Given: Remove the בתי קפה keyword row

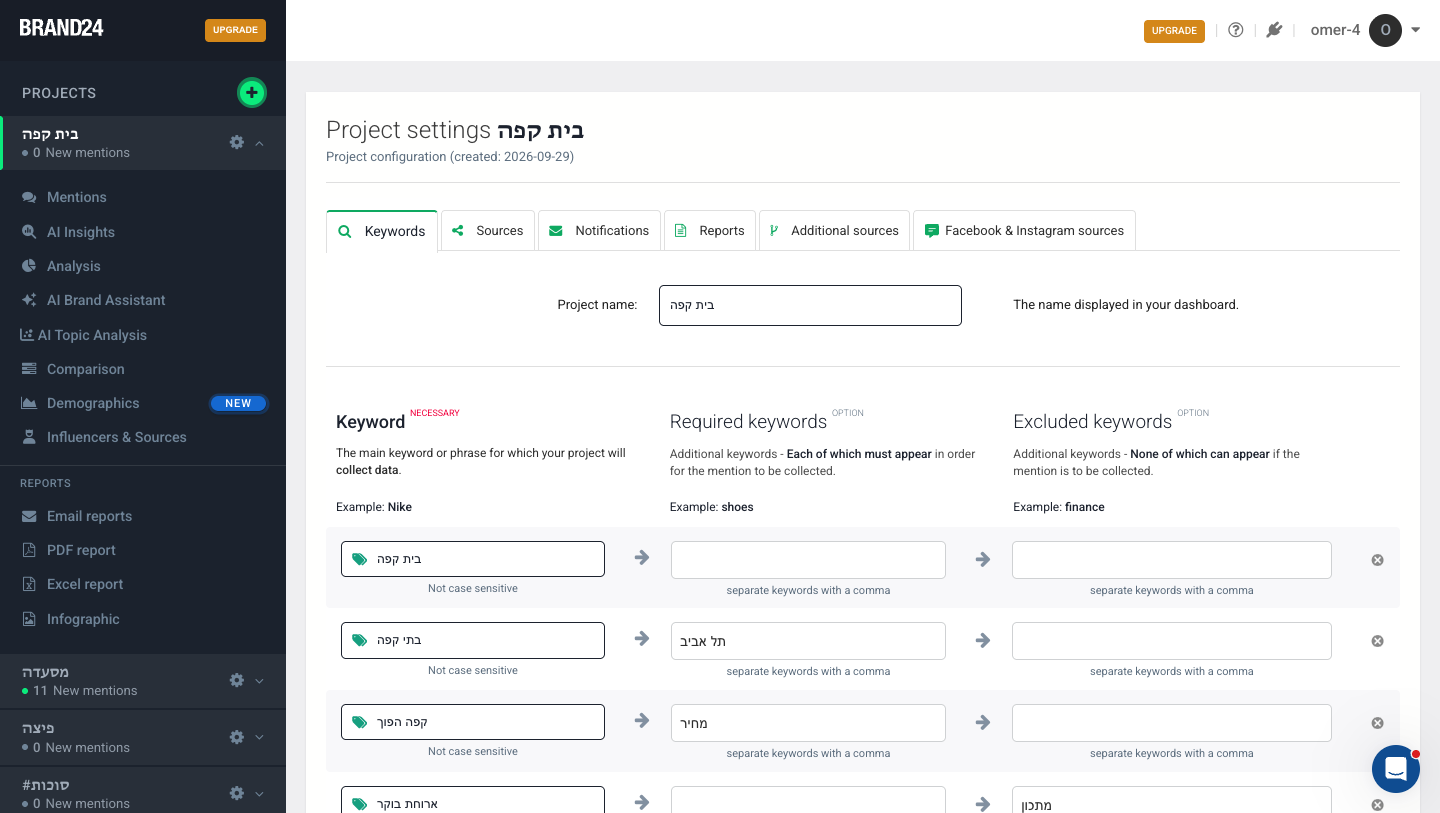Looking at the screenshot, I should (x=1377, y=641).
